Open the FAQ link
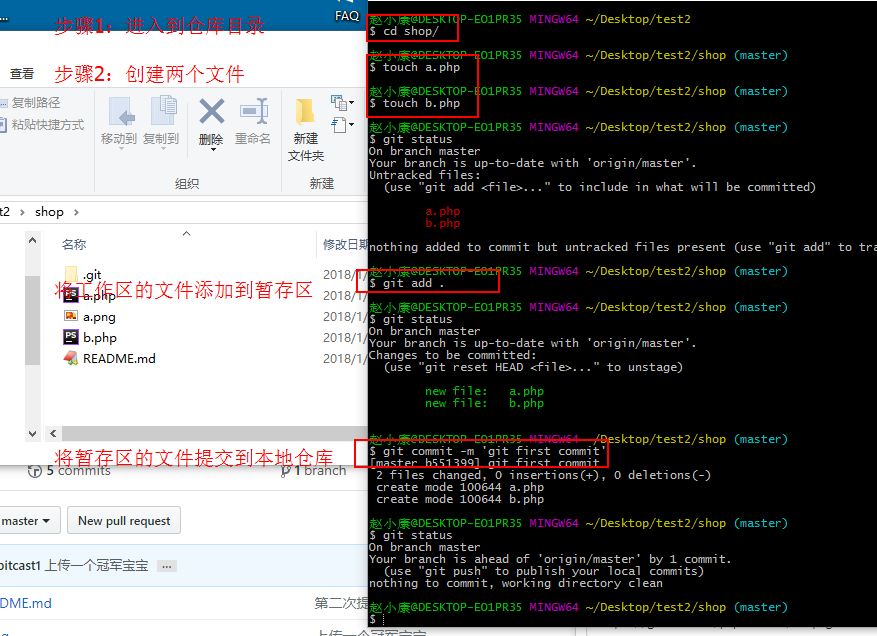877x636 pixels. coord(347,15)
